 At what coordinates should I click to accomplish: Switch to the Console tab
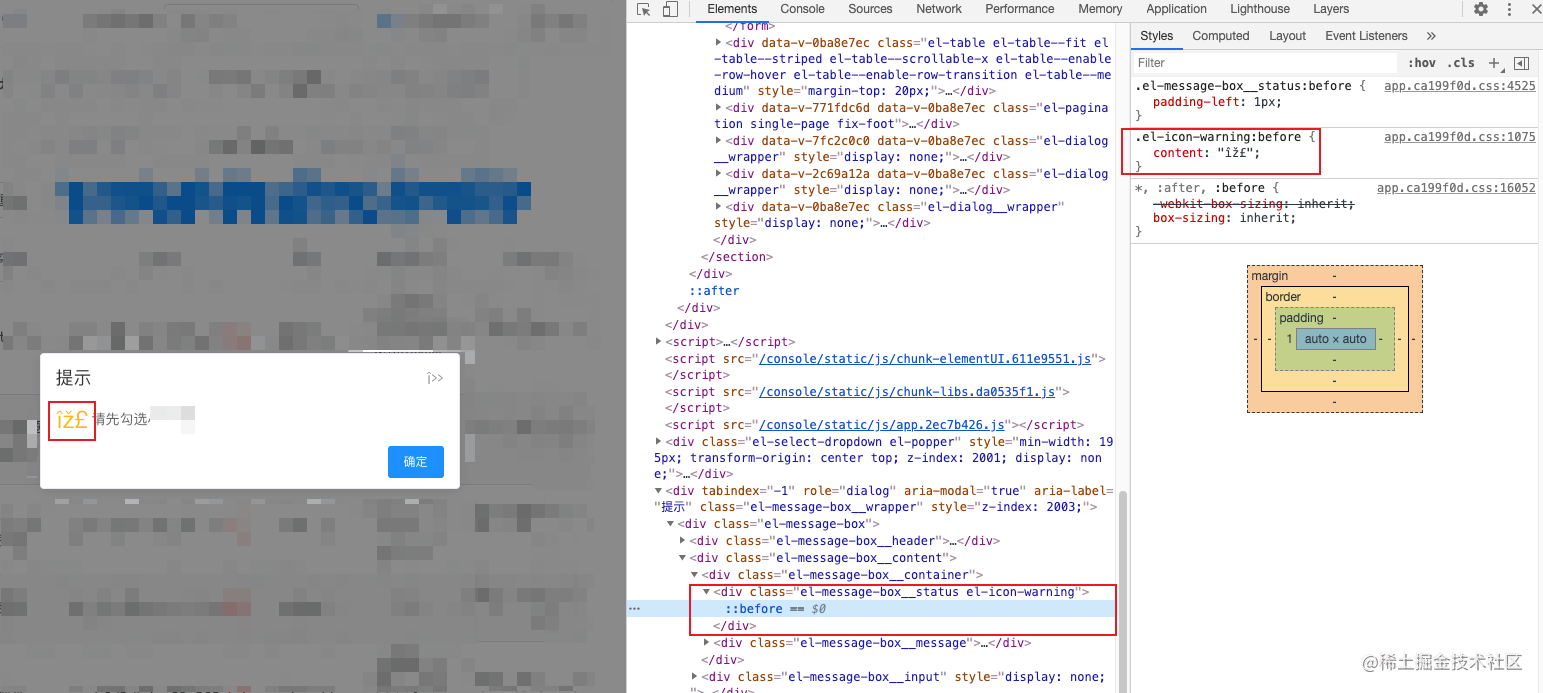(x=802, y=9)
